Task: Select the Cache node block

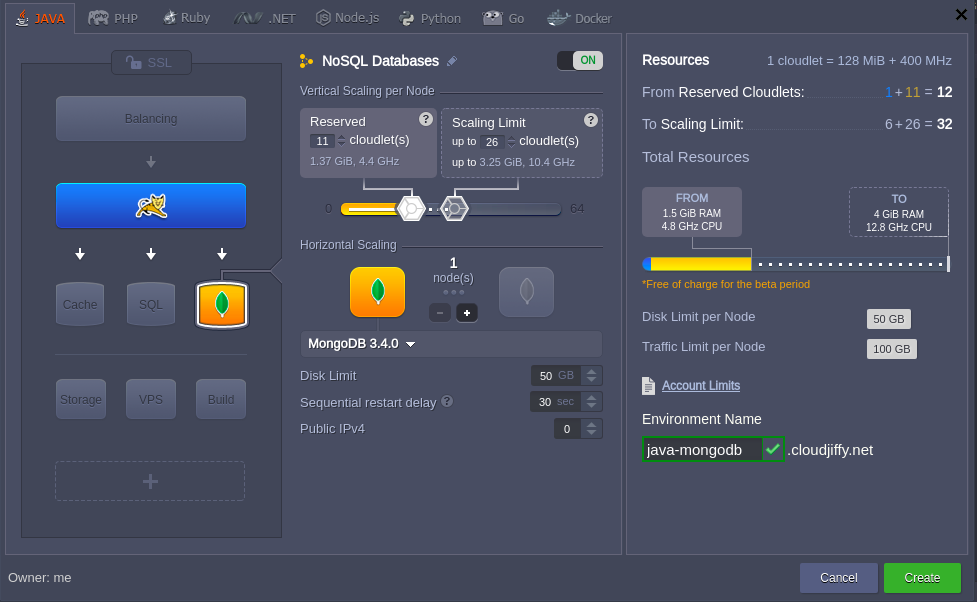Action: 80,304
